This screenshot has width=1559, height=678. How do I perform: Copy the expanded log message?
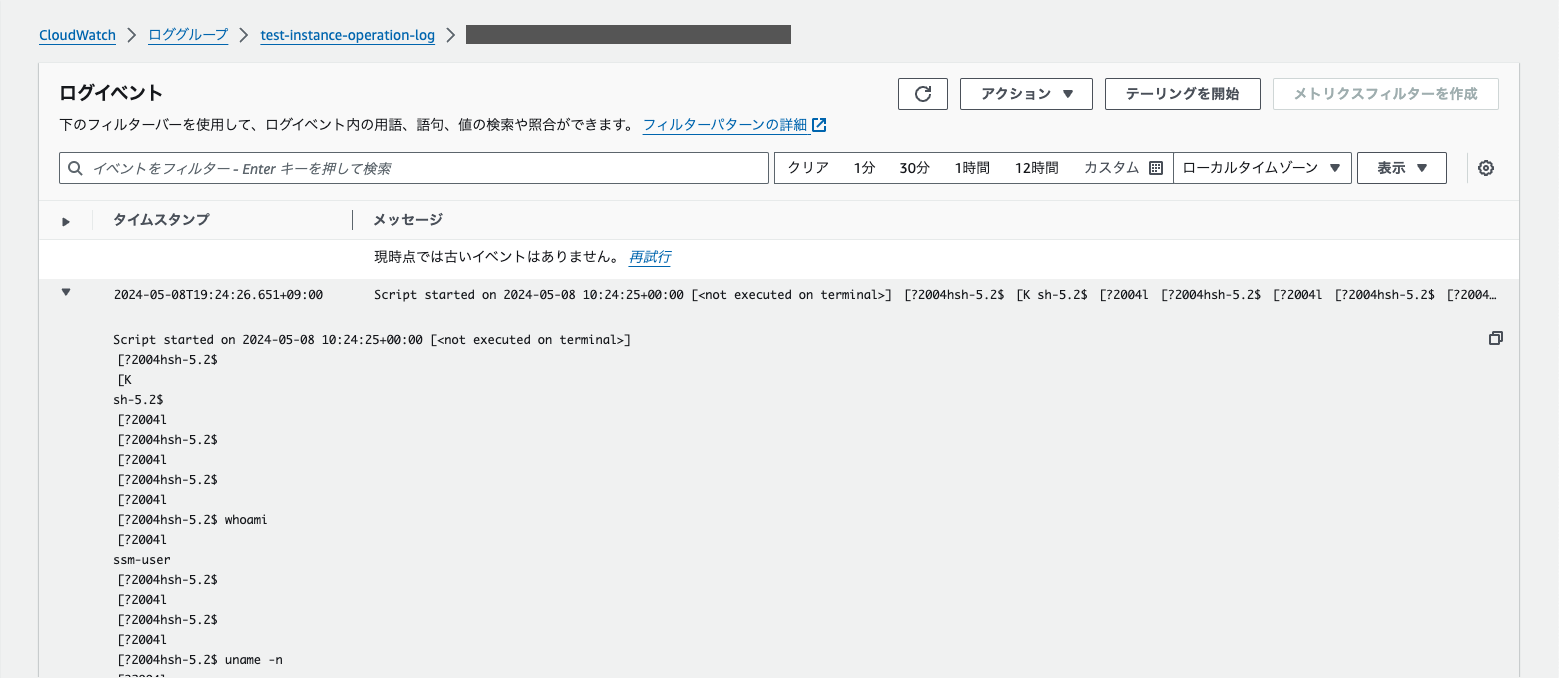[1495, 338]
